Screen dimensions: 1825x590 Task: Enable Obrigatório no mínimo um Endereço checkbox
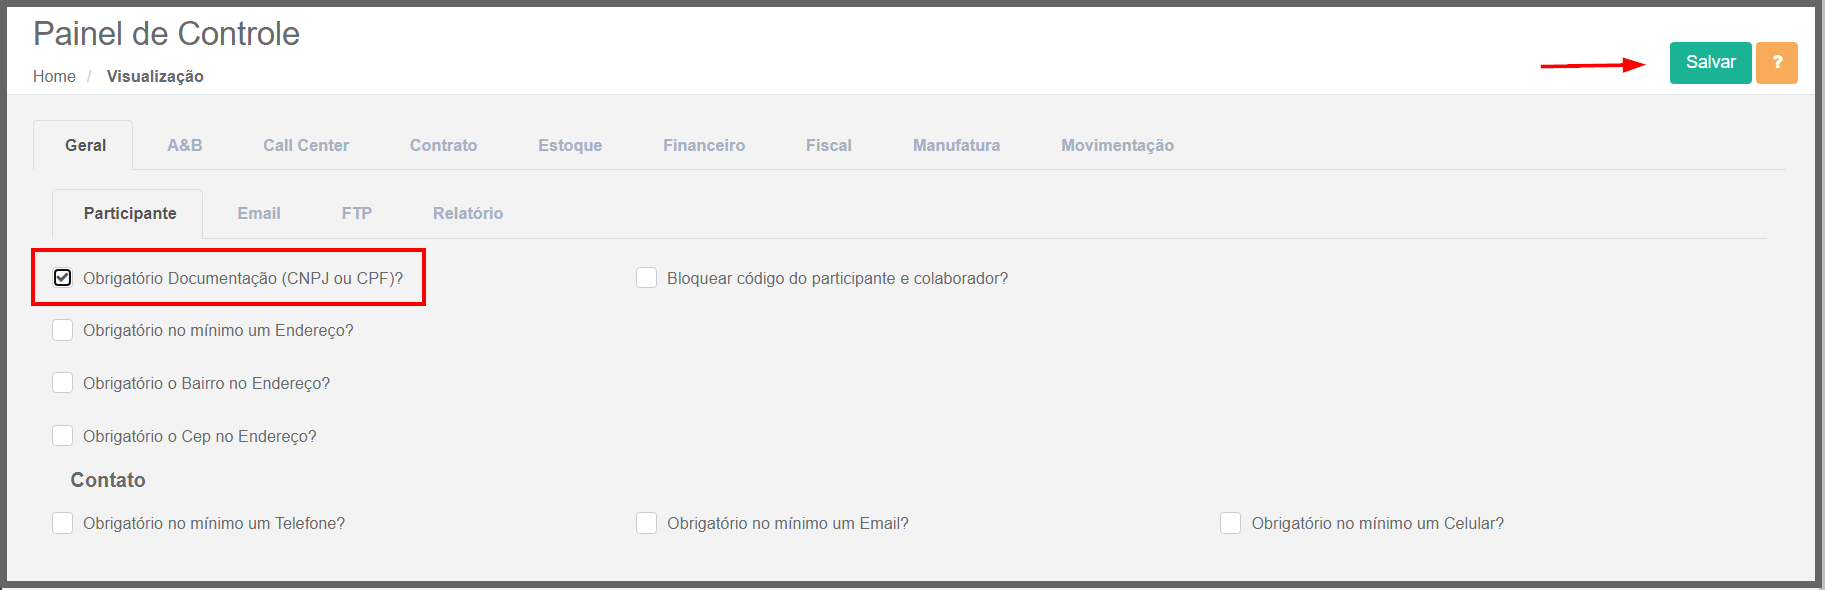(63, 330)
